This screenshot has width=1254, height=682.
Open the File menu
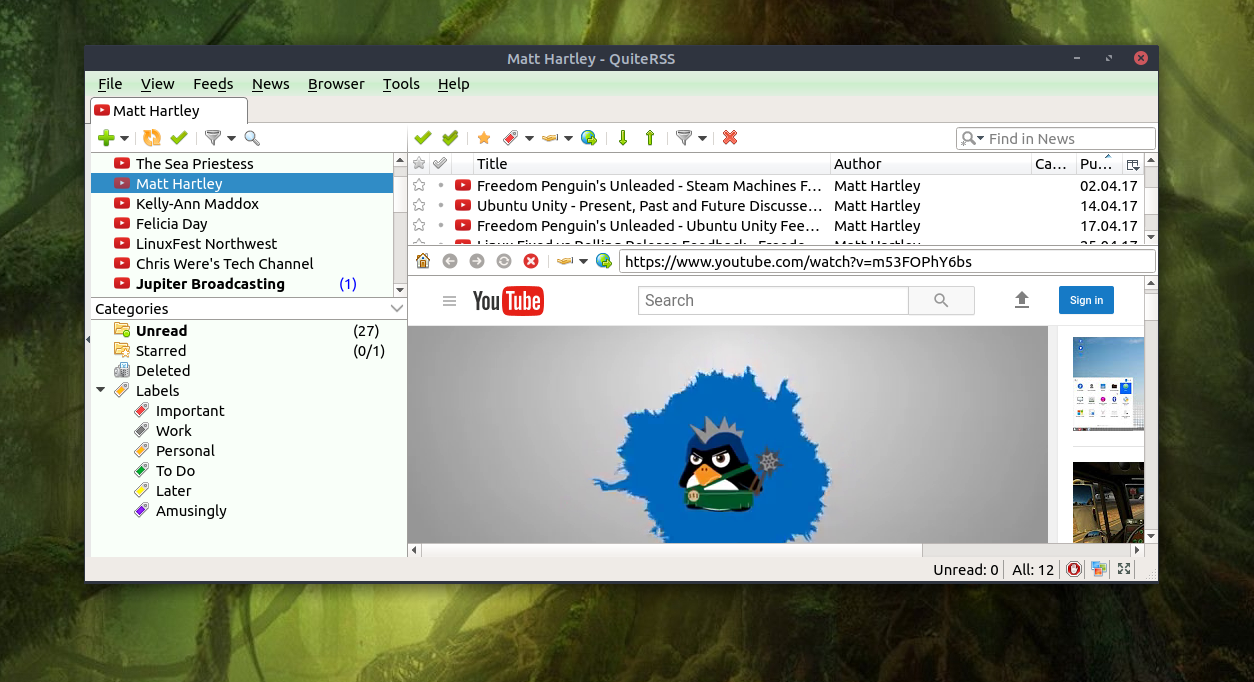tap(110, 84)
